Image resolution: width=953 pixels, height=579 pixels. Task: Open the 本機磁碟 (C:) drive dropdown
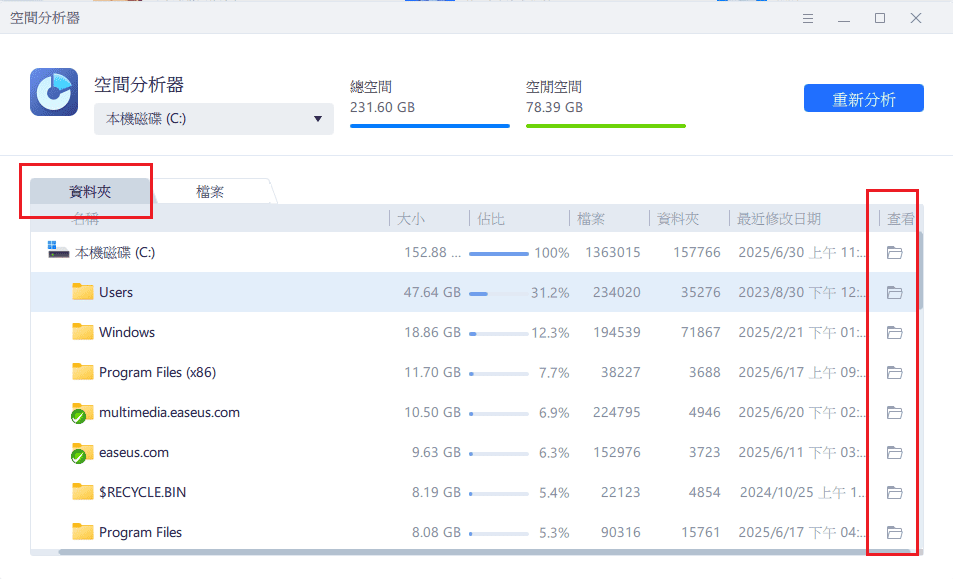(x=214, y=119)
